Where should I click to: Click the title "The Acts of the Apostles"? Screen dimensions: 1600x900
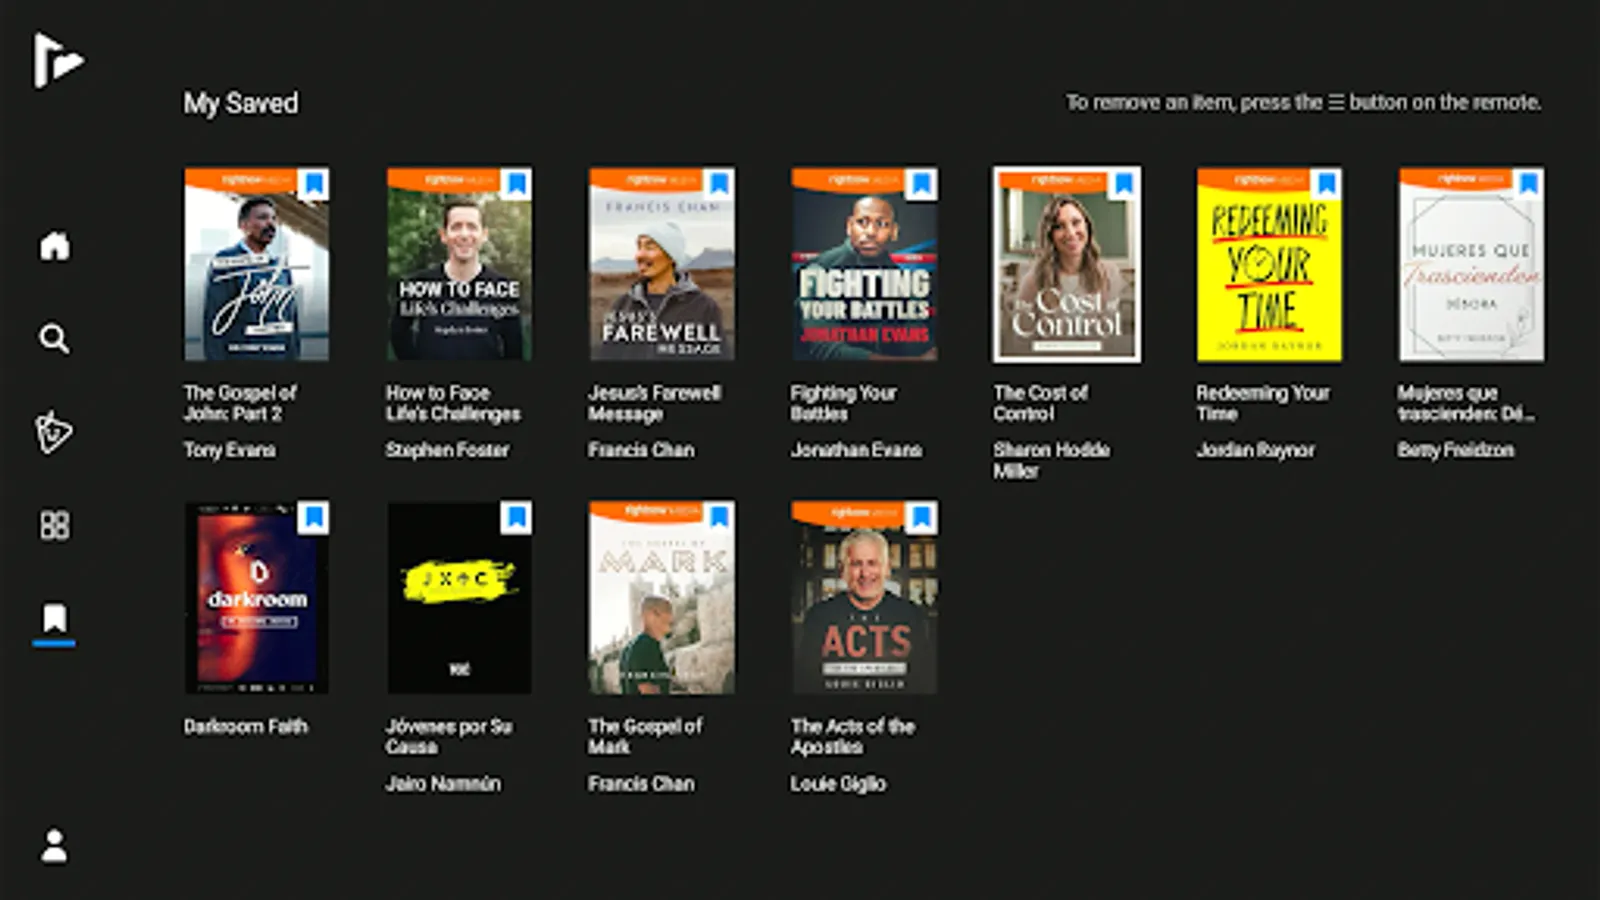[x=853, y=736]
